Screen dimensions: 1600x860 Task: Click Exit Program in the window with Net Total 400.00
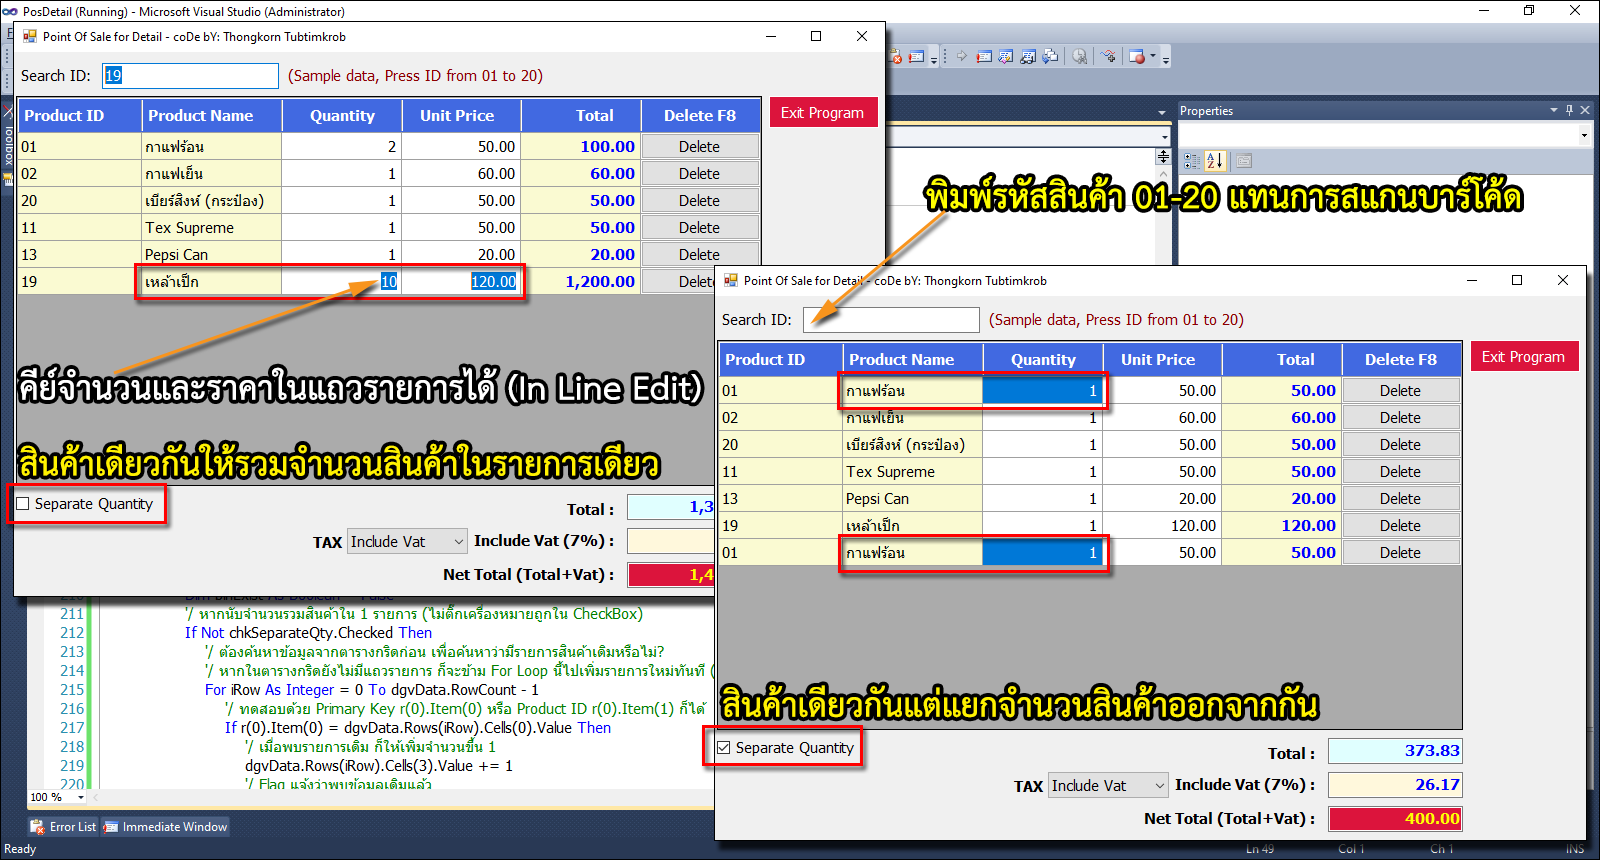1523,356
